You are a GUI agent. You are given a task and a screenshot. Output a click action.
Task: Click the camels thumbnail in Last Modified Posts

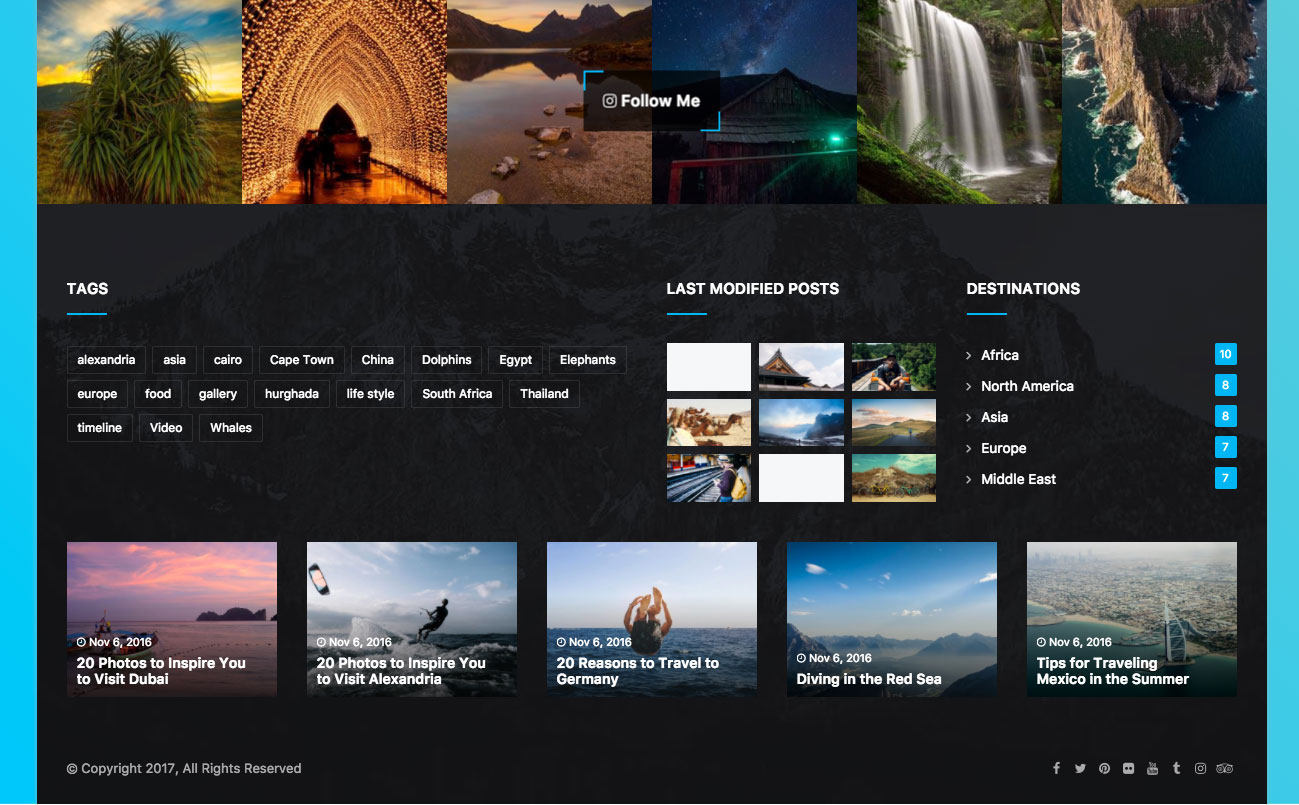tap(709, 422)
